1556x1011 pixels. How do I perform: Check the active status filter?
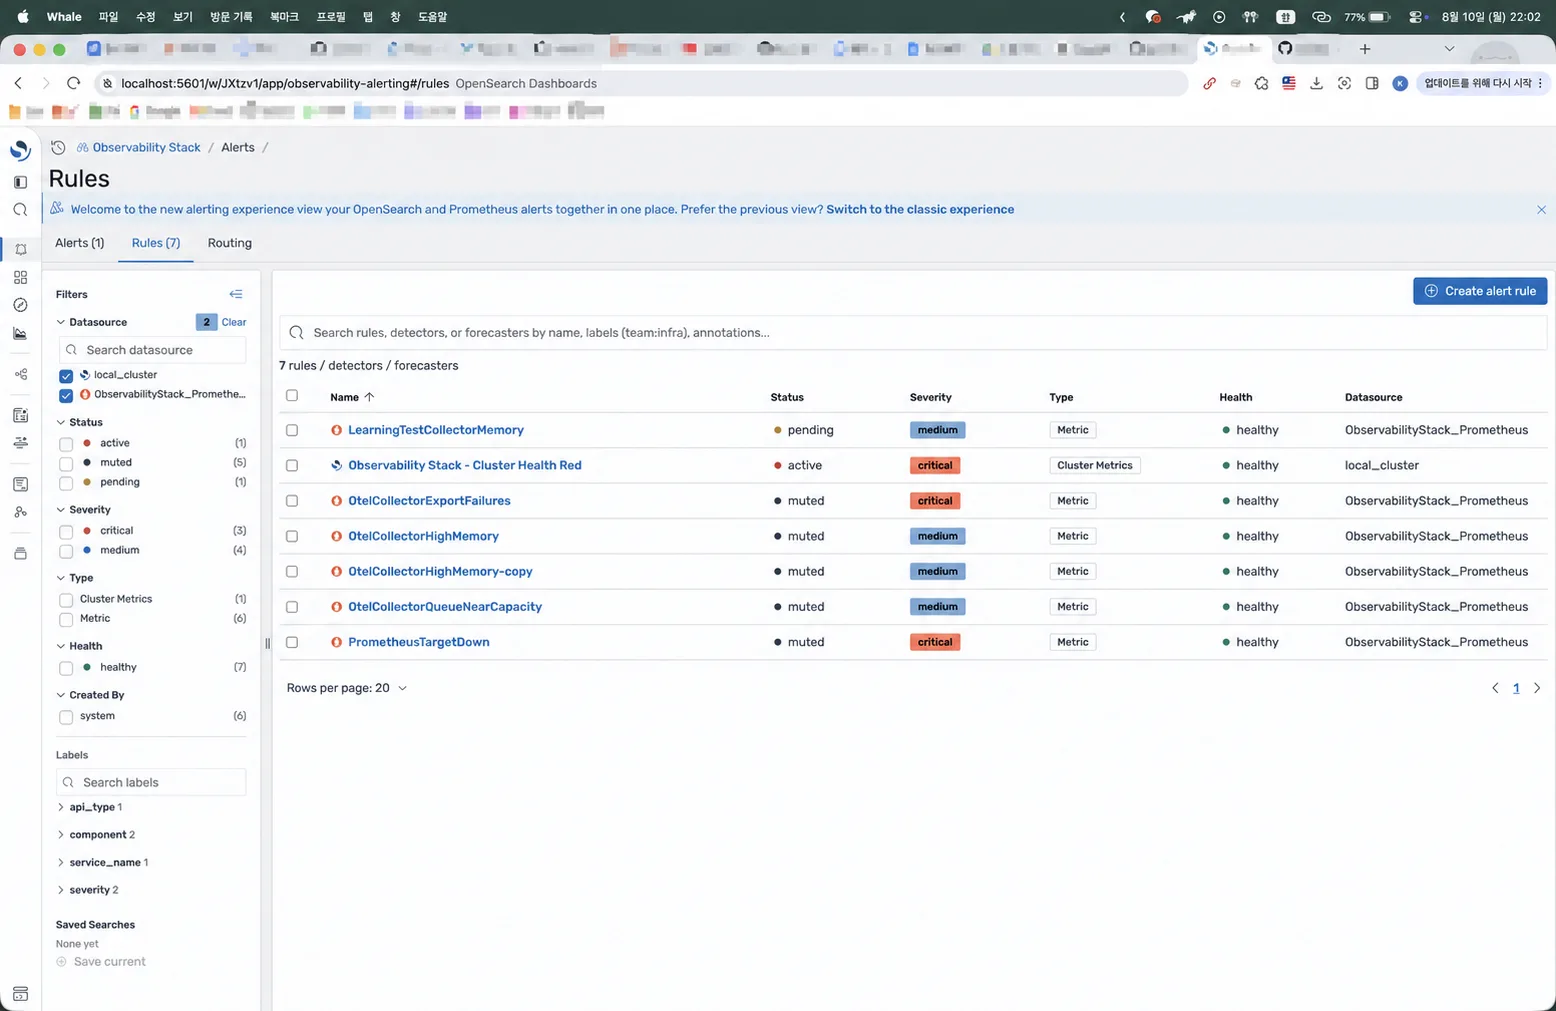[x=66, y=444]
